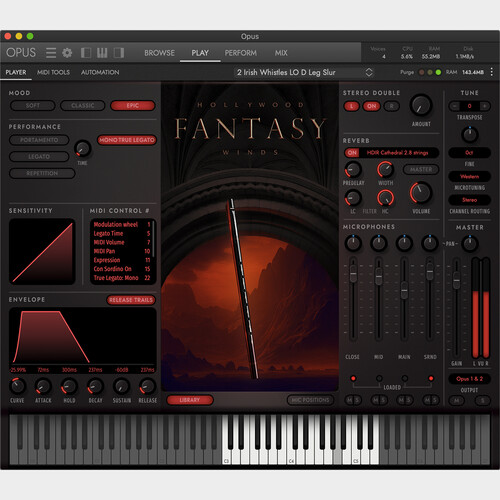Viewport: 500px width, 500px height.
Task: Enable Portamento performance mode
Action: [39, 140]
